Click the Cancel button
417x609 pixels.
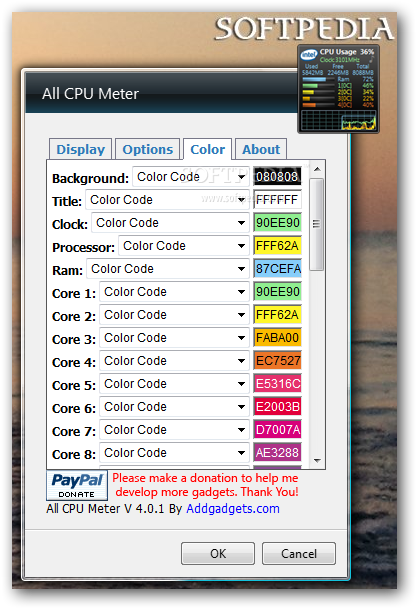click(x=299, y=553)
